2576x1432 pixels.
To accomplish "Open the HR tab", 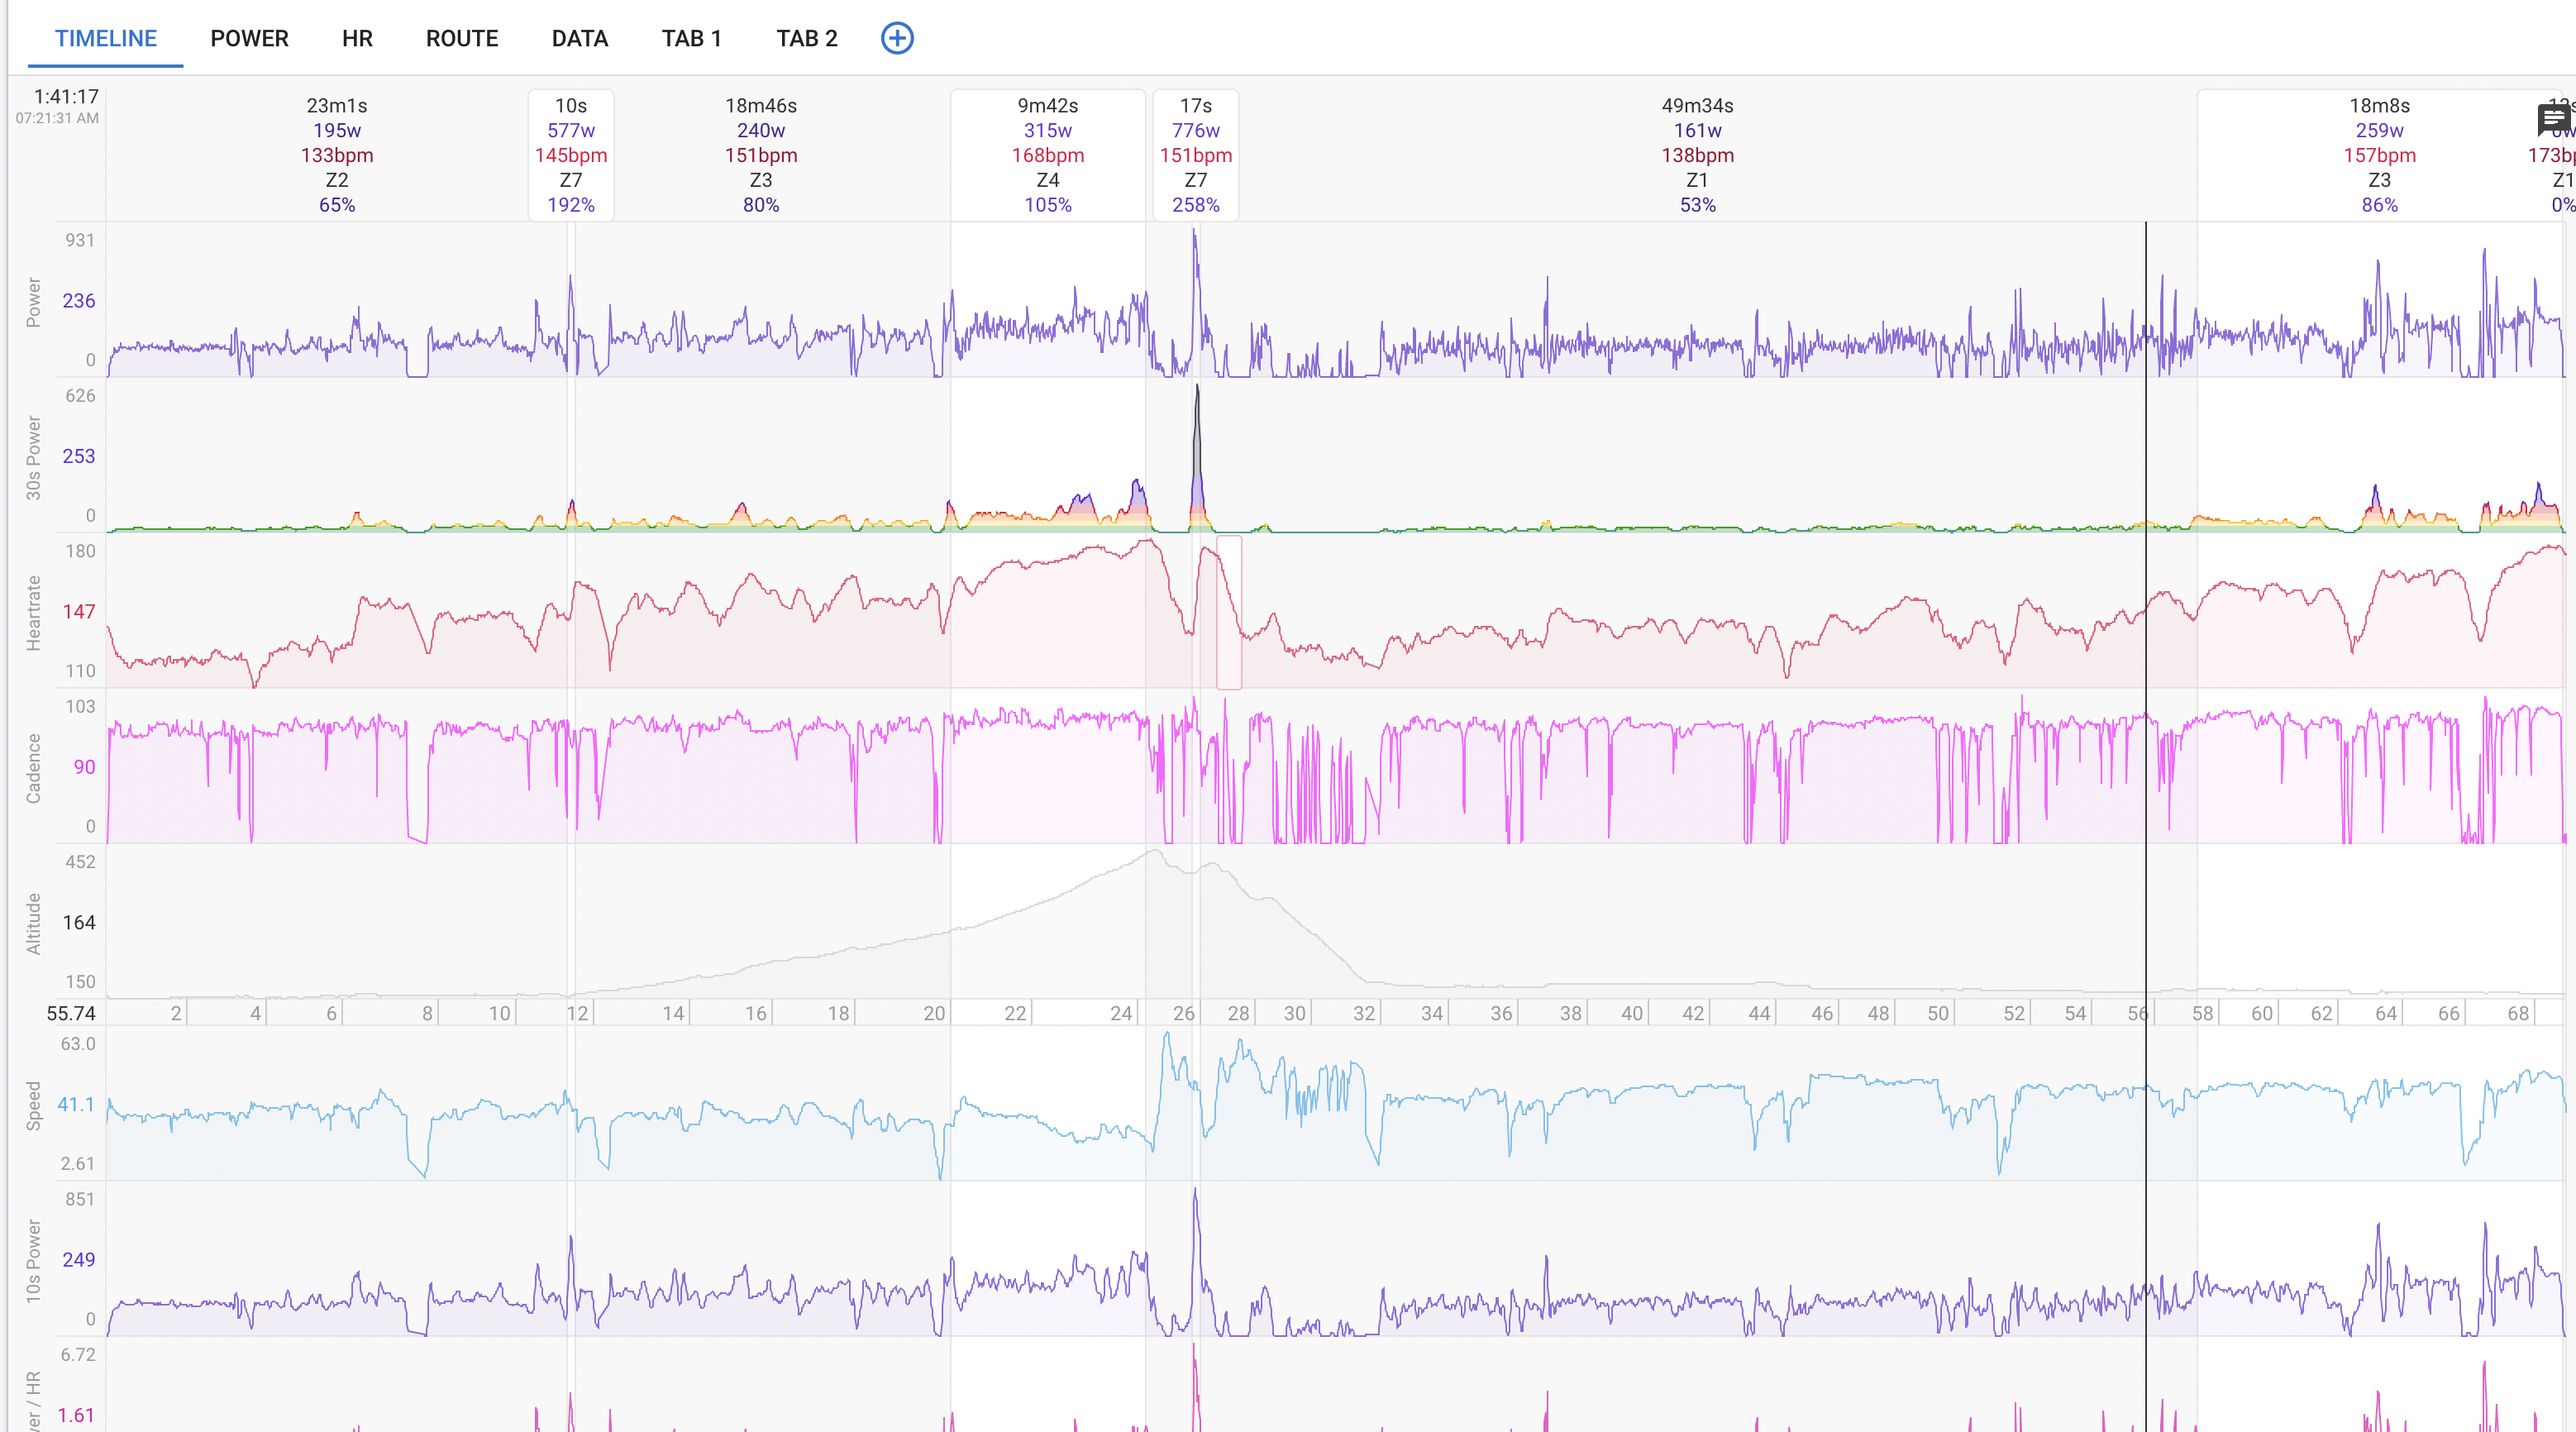I will coord(357,38).
